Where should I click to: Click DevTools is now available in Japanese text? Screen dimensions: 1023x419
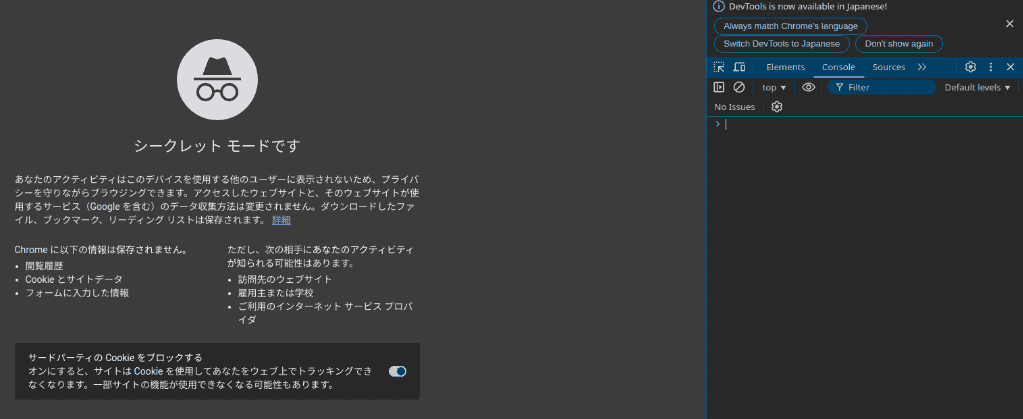point(808,7)
